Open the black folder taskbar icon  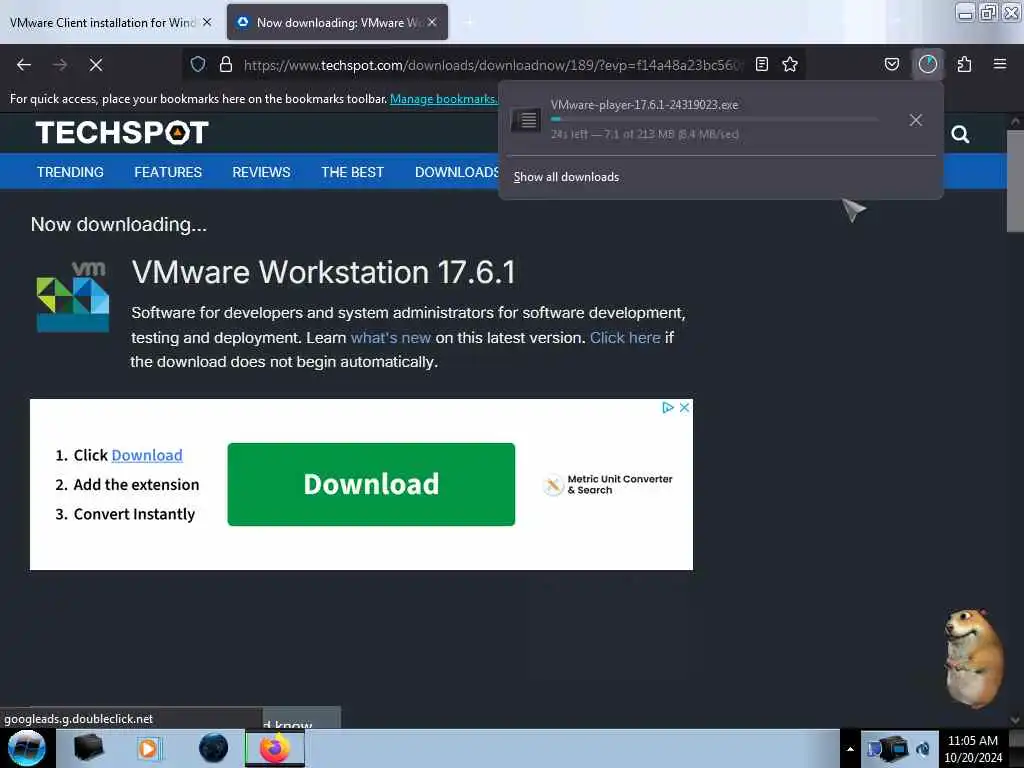point(89,748)
